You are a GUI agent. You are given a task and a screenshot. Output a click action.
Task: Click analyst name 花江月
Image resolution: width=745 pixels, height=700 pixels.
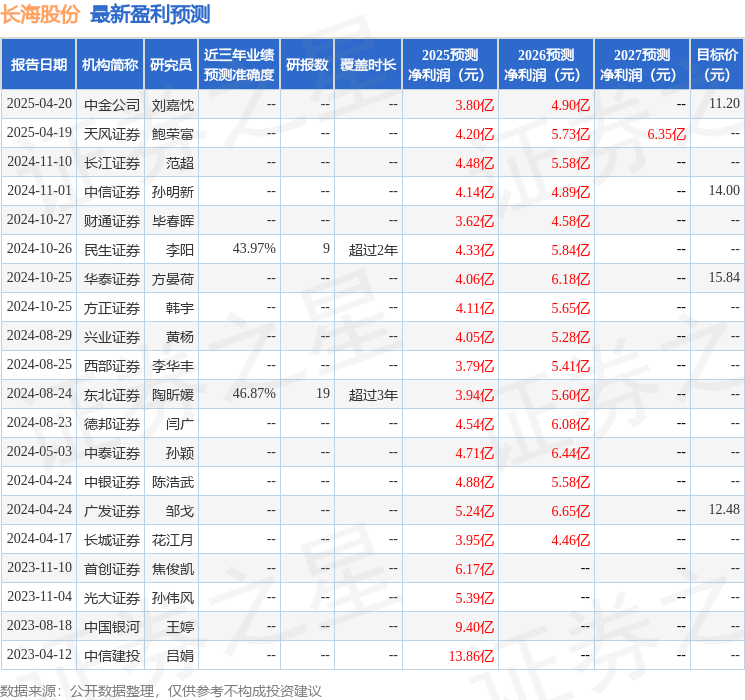172,540
